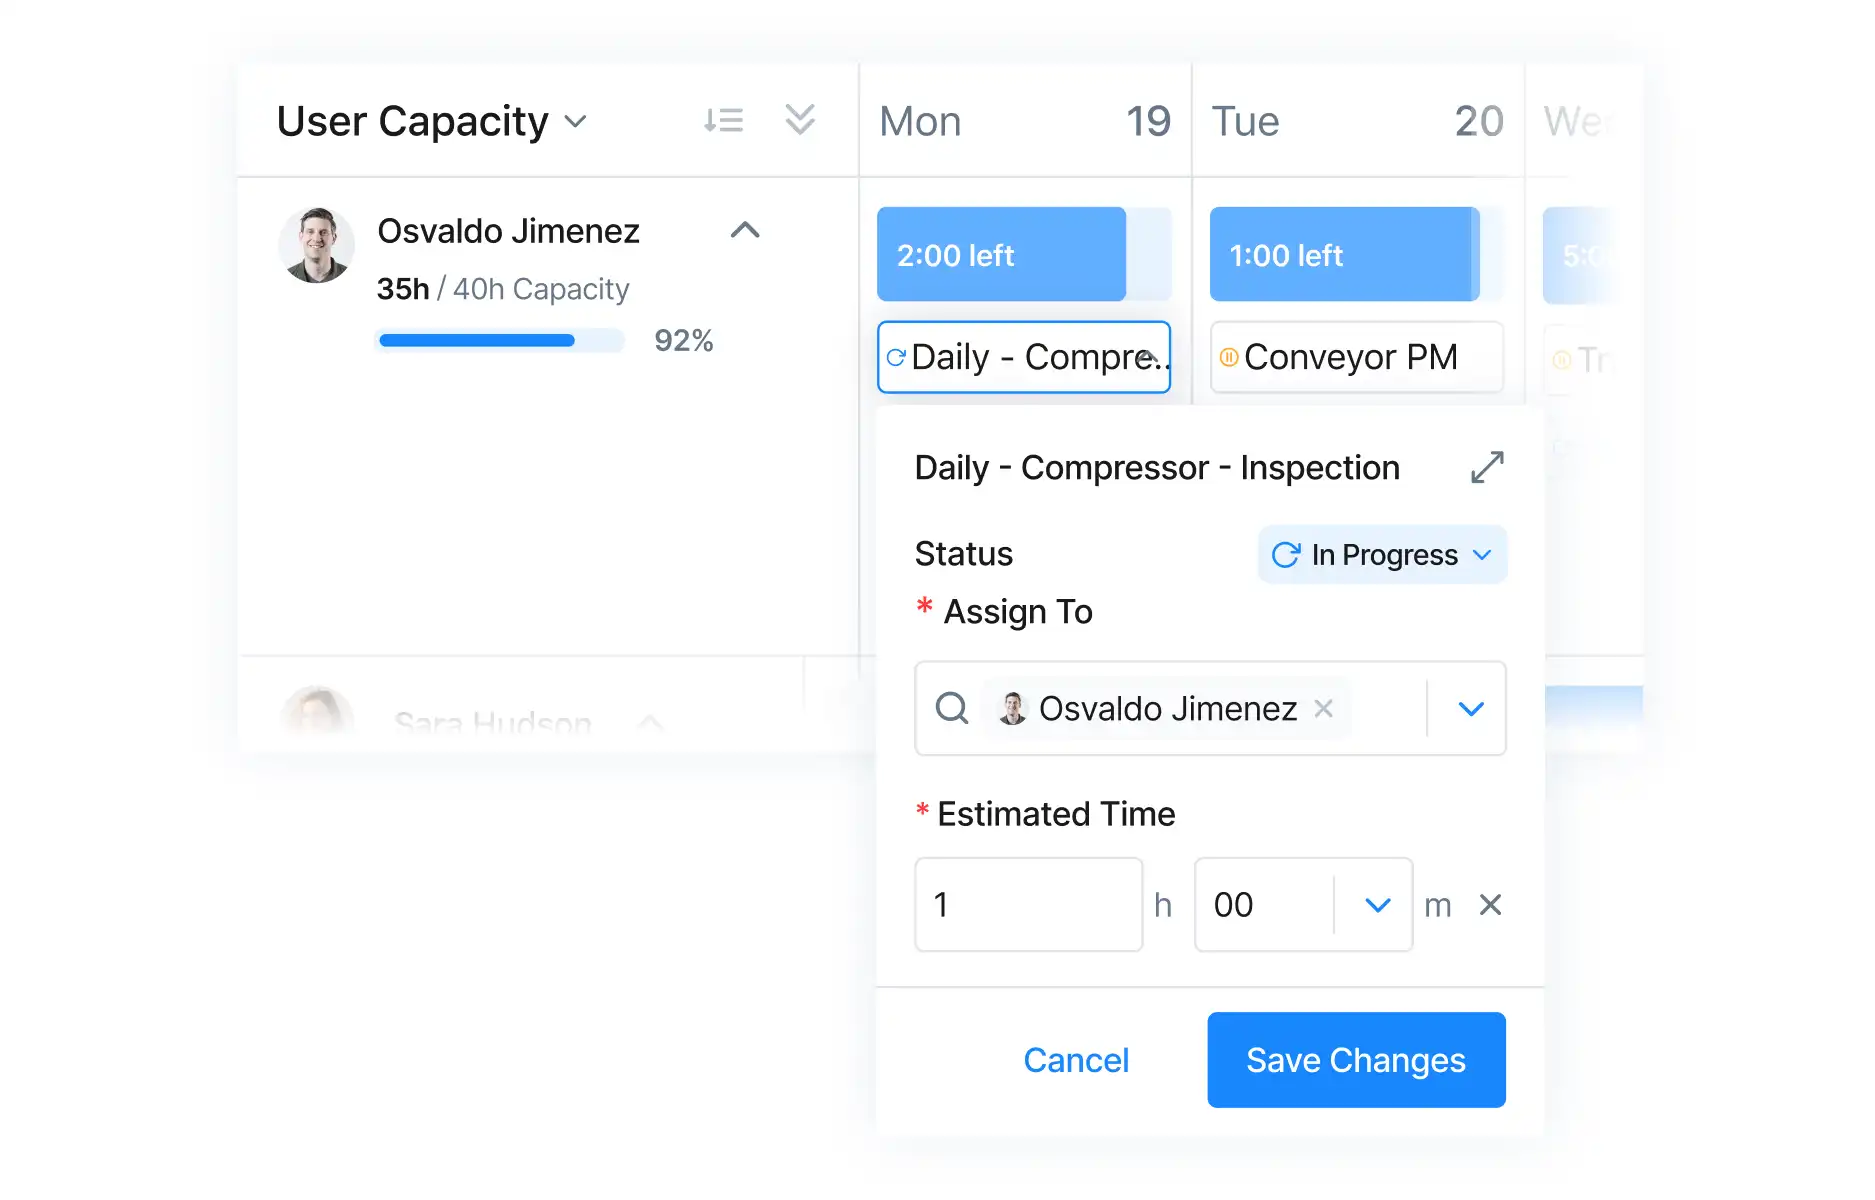
Task: Open full task view via expand arrows icon
Action: click(x=1487, y=466)
